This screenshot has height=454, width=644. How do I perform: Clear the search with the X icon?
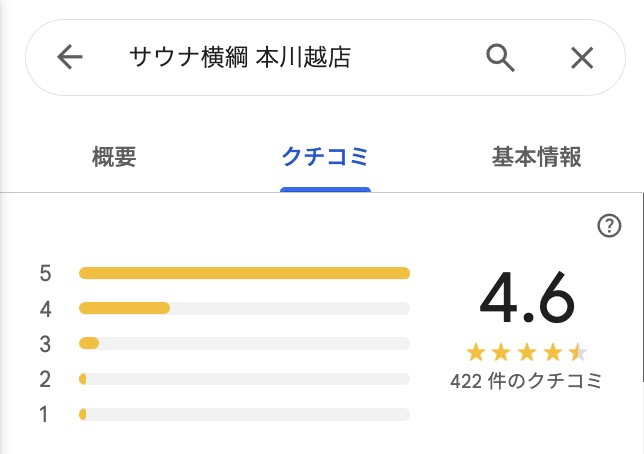click(x=582, y=58)
